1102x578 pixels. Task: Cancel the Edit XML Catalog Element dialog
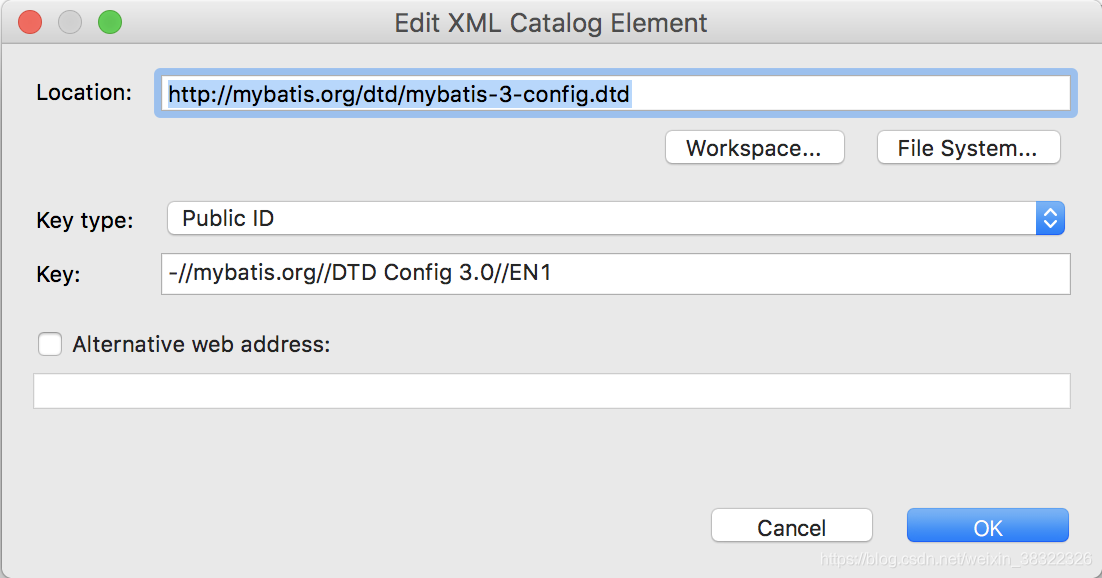(791, 526)
